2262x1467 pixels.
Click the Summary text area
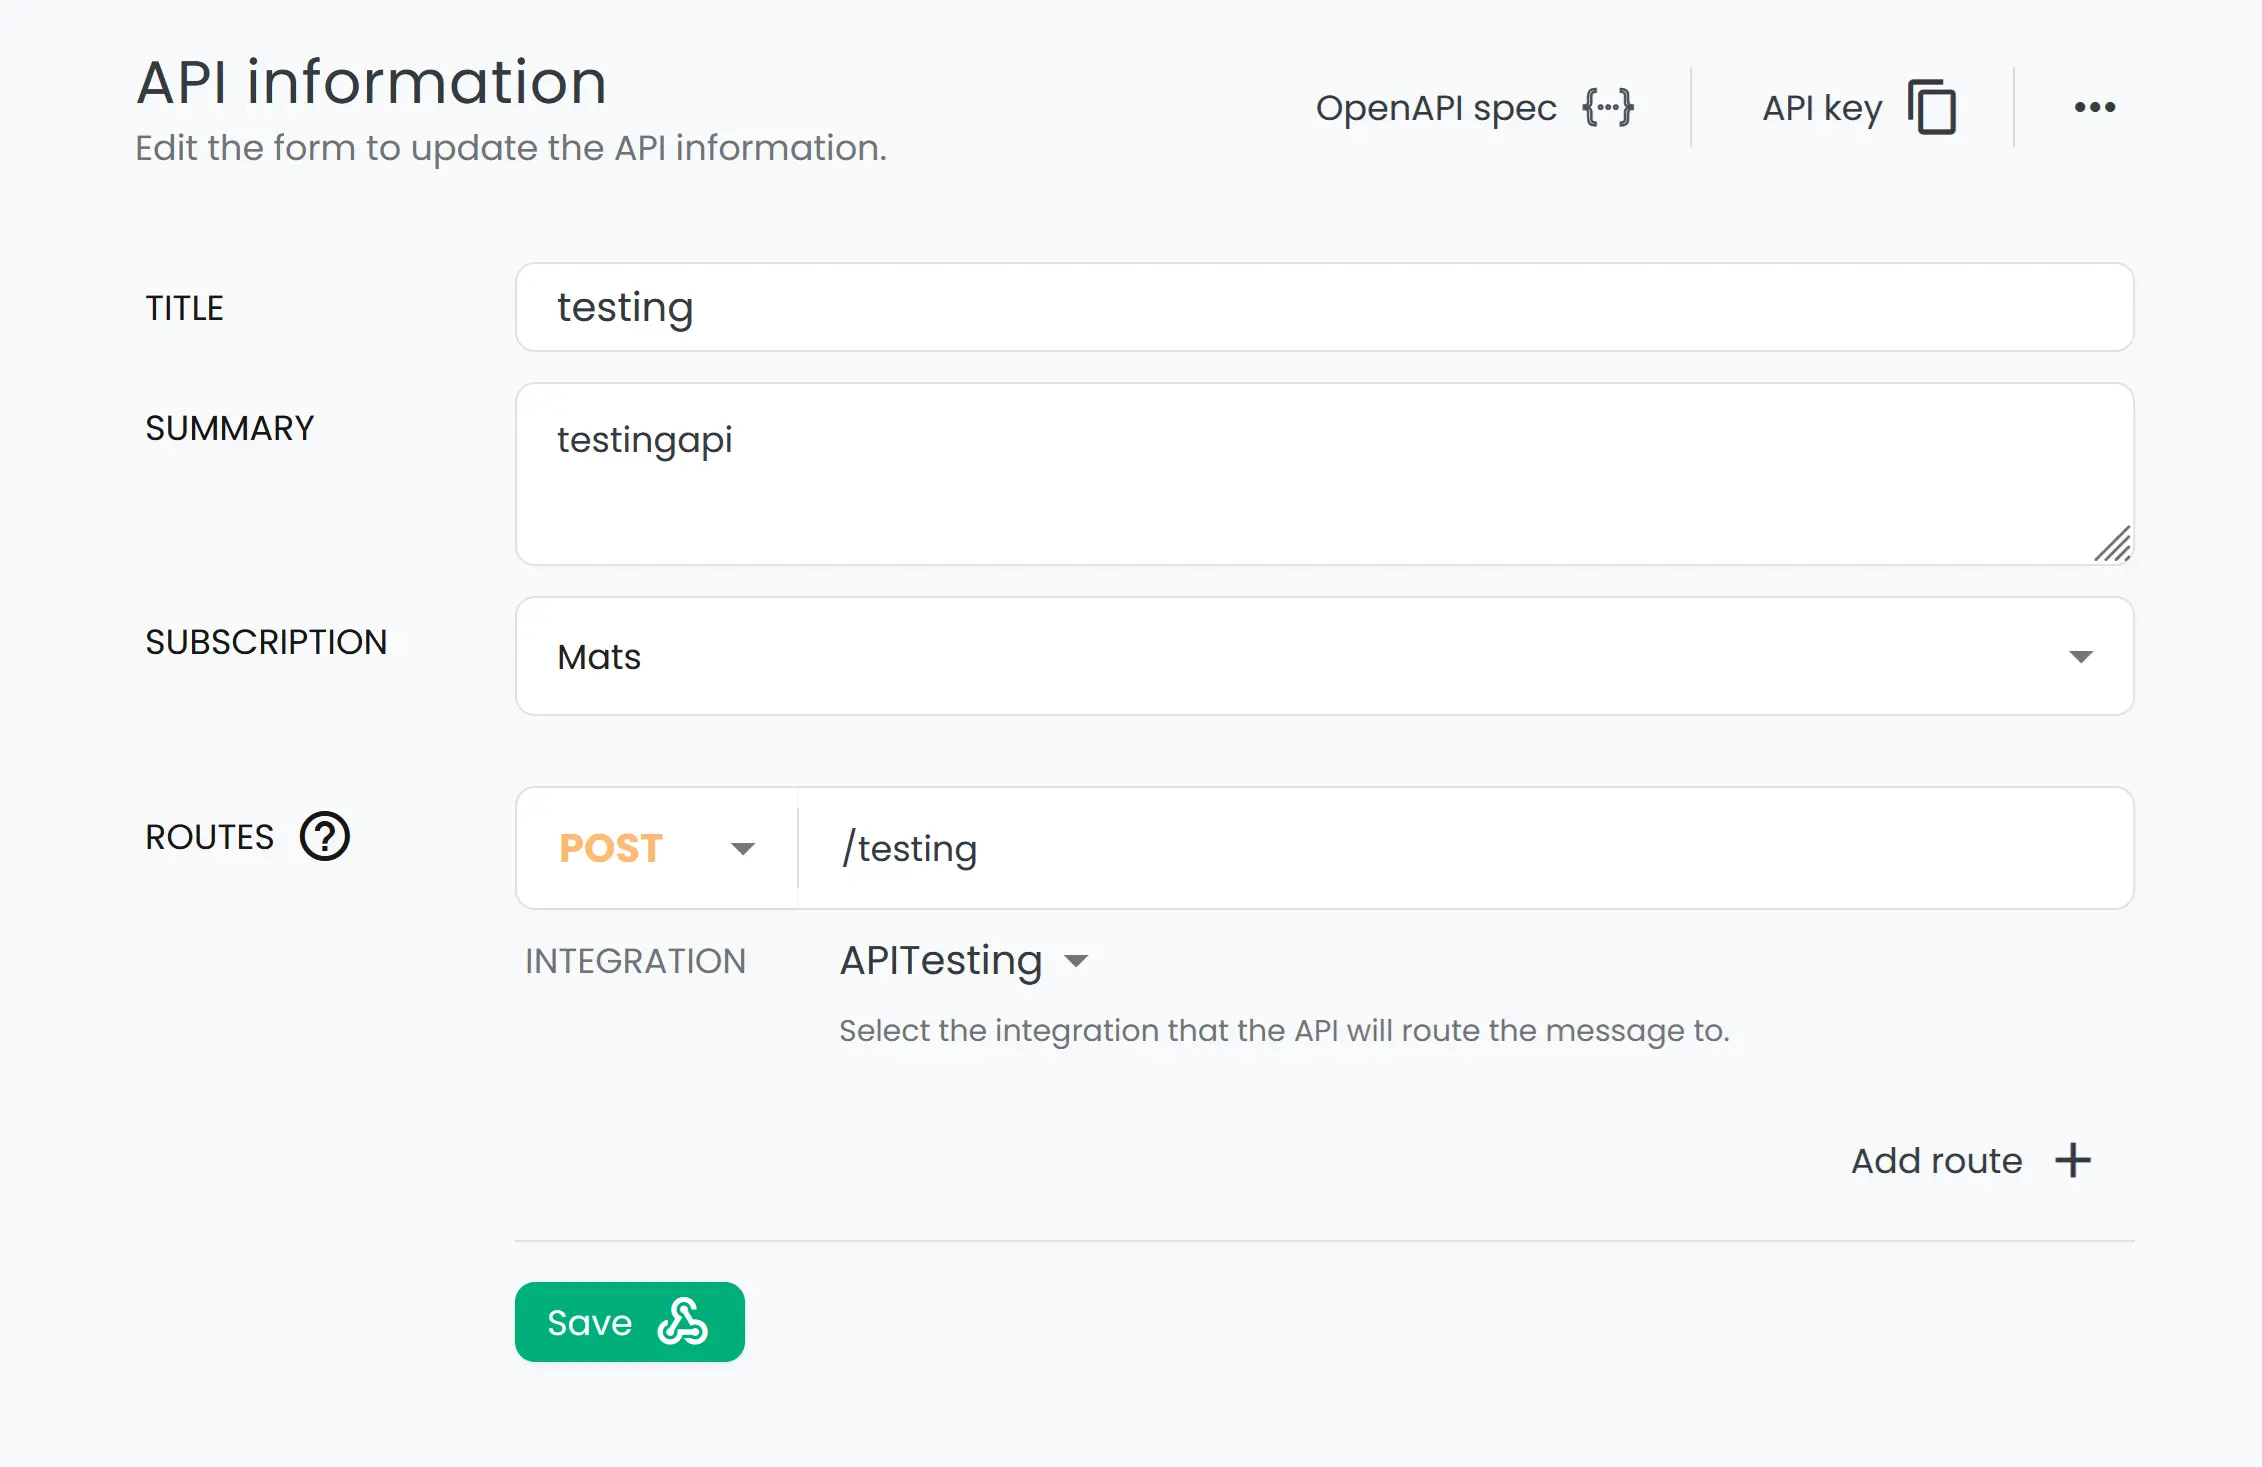click(1325, 474)
